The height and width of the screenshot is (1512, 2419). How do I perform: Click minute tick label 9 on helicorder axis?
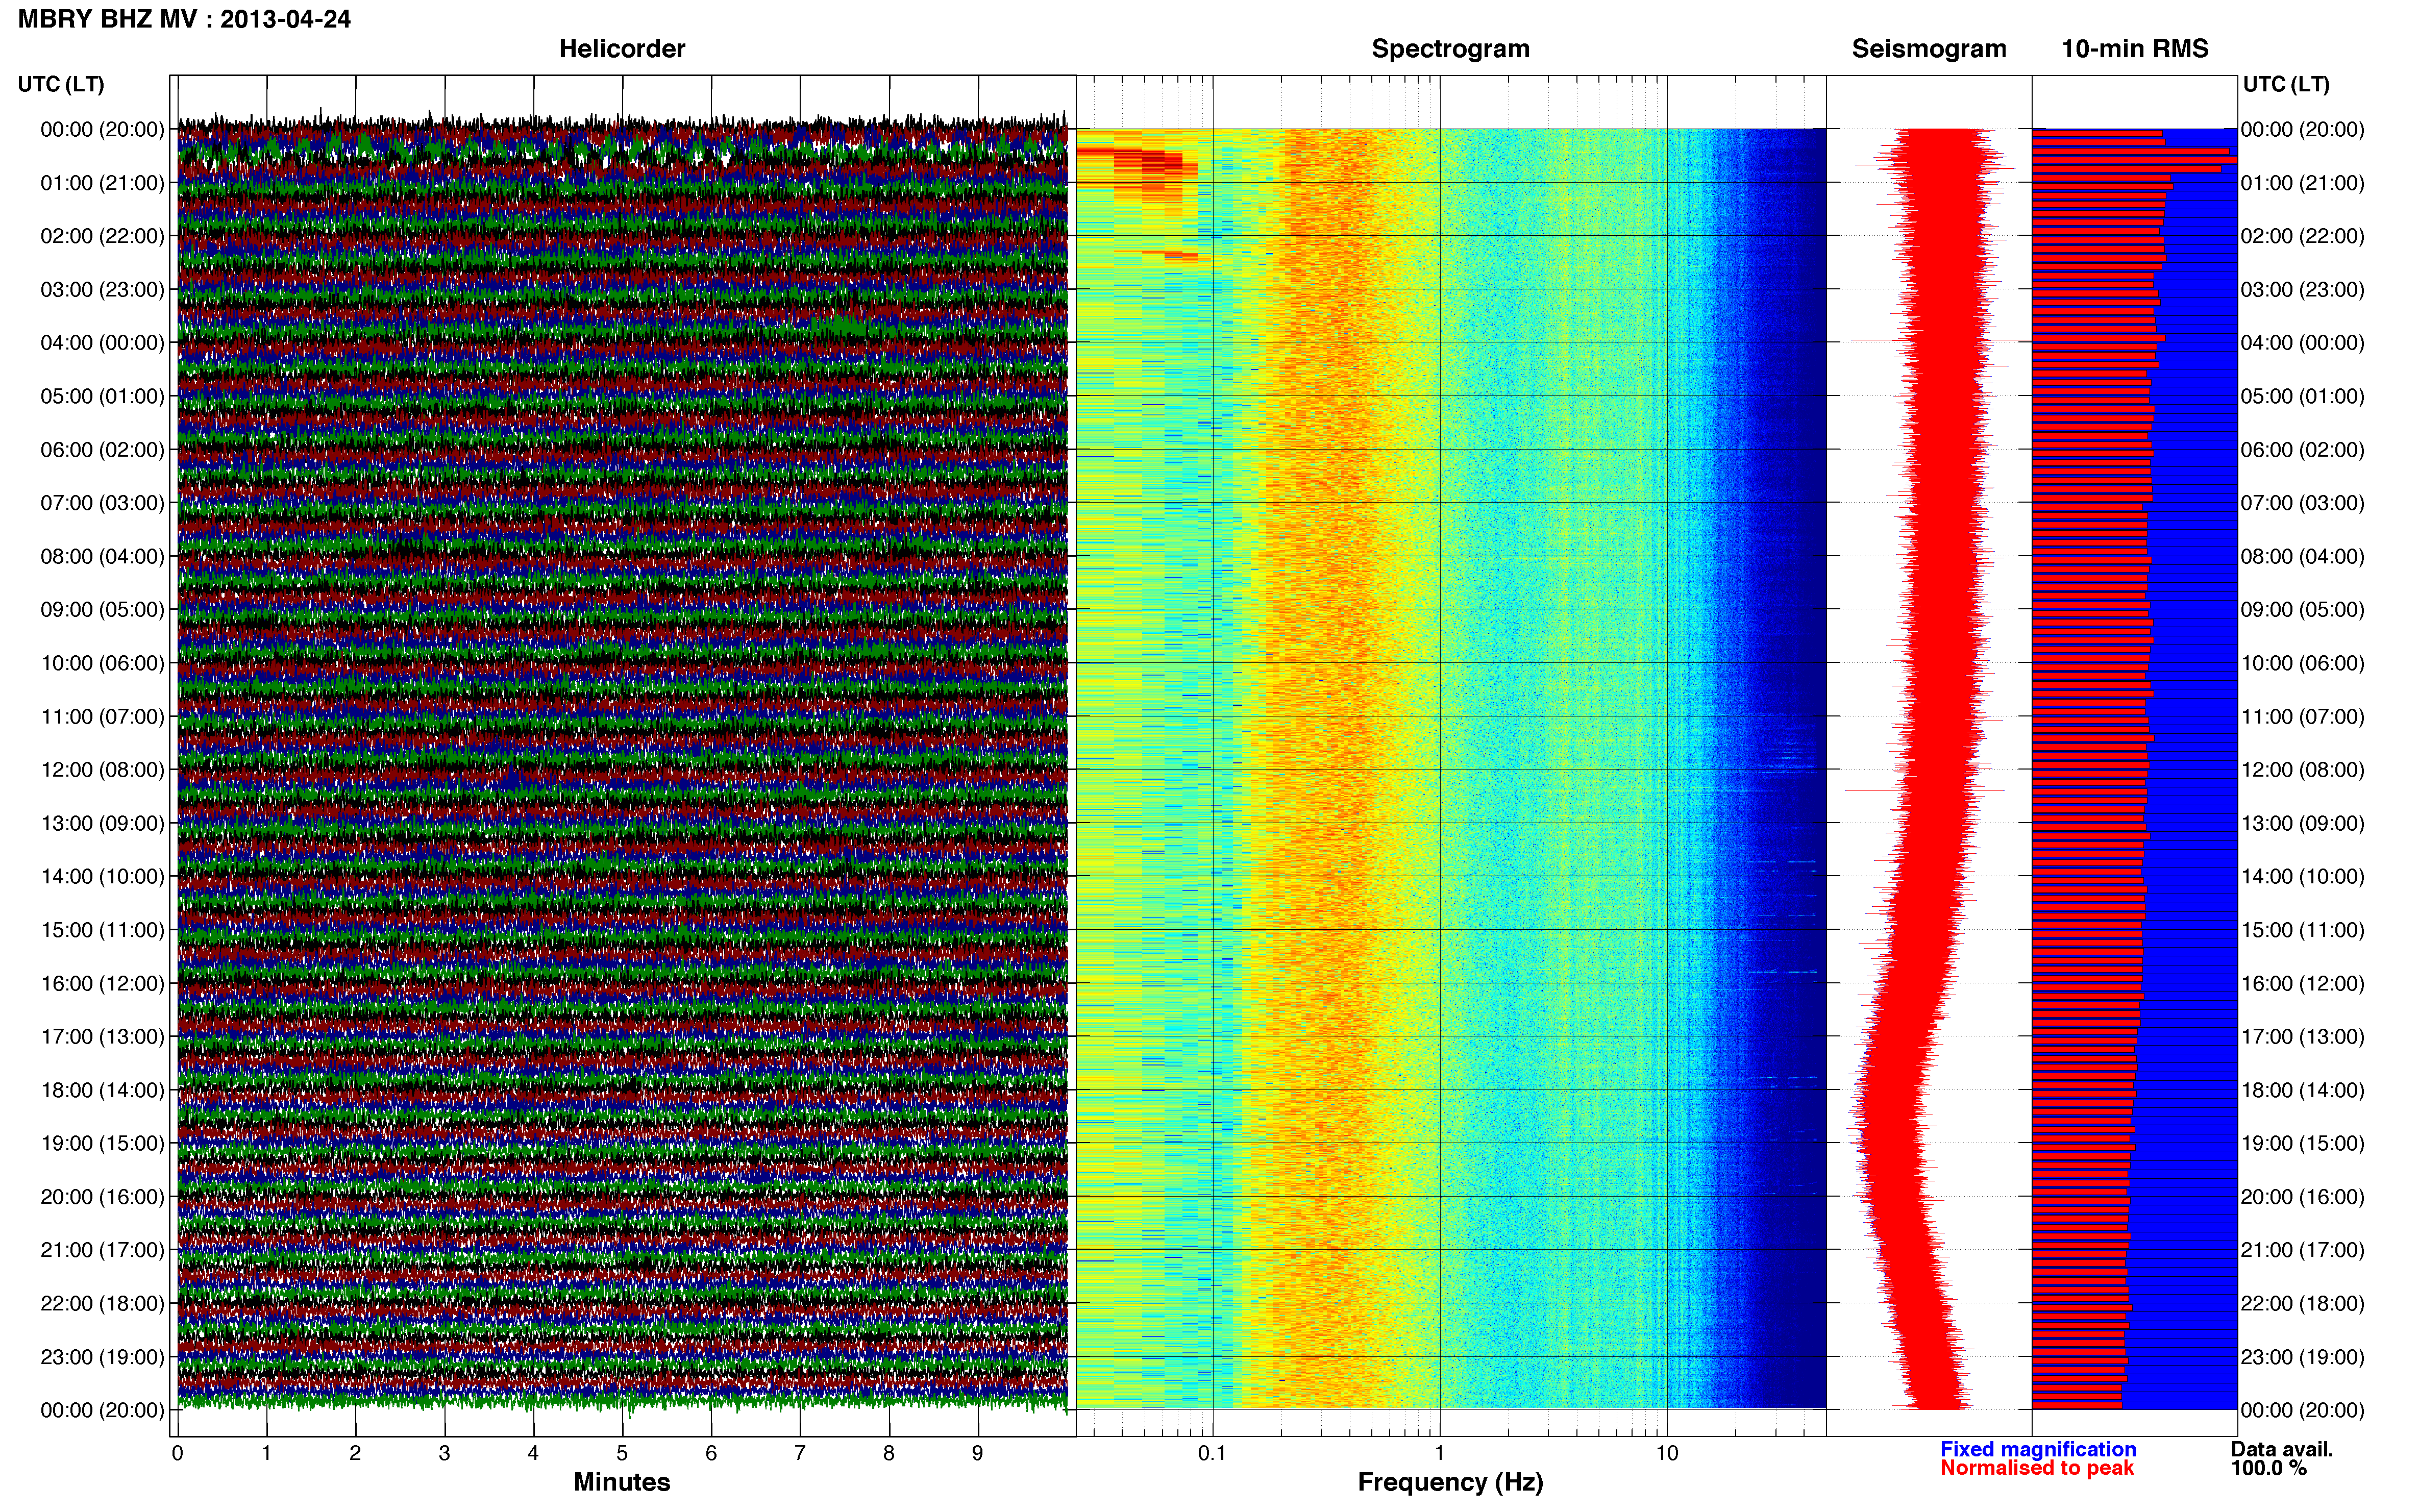(978, 1453)
